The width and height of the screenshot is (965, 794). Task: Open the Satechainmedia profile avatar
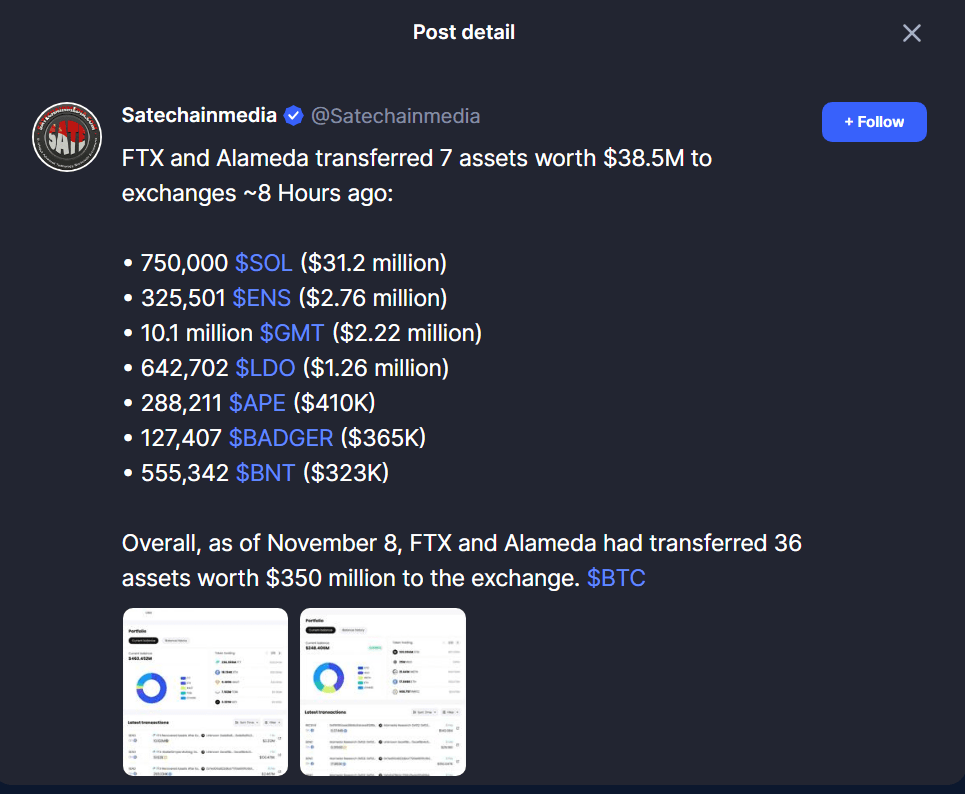[67, 137]
